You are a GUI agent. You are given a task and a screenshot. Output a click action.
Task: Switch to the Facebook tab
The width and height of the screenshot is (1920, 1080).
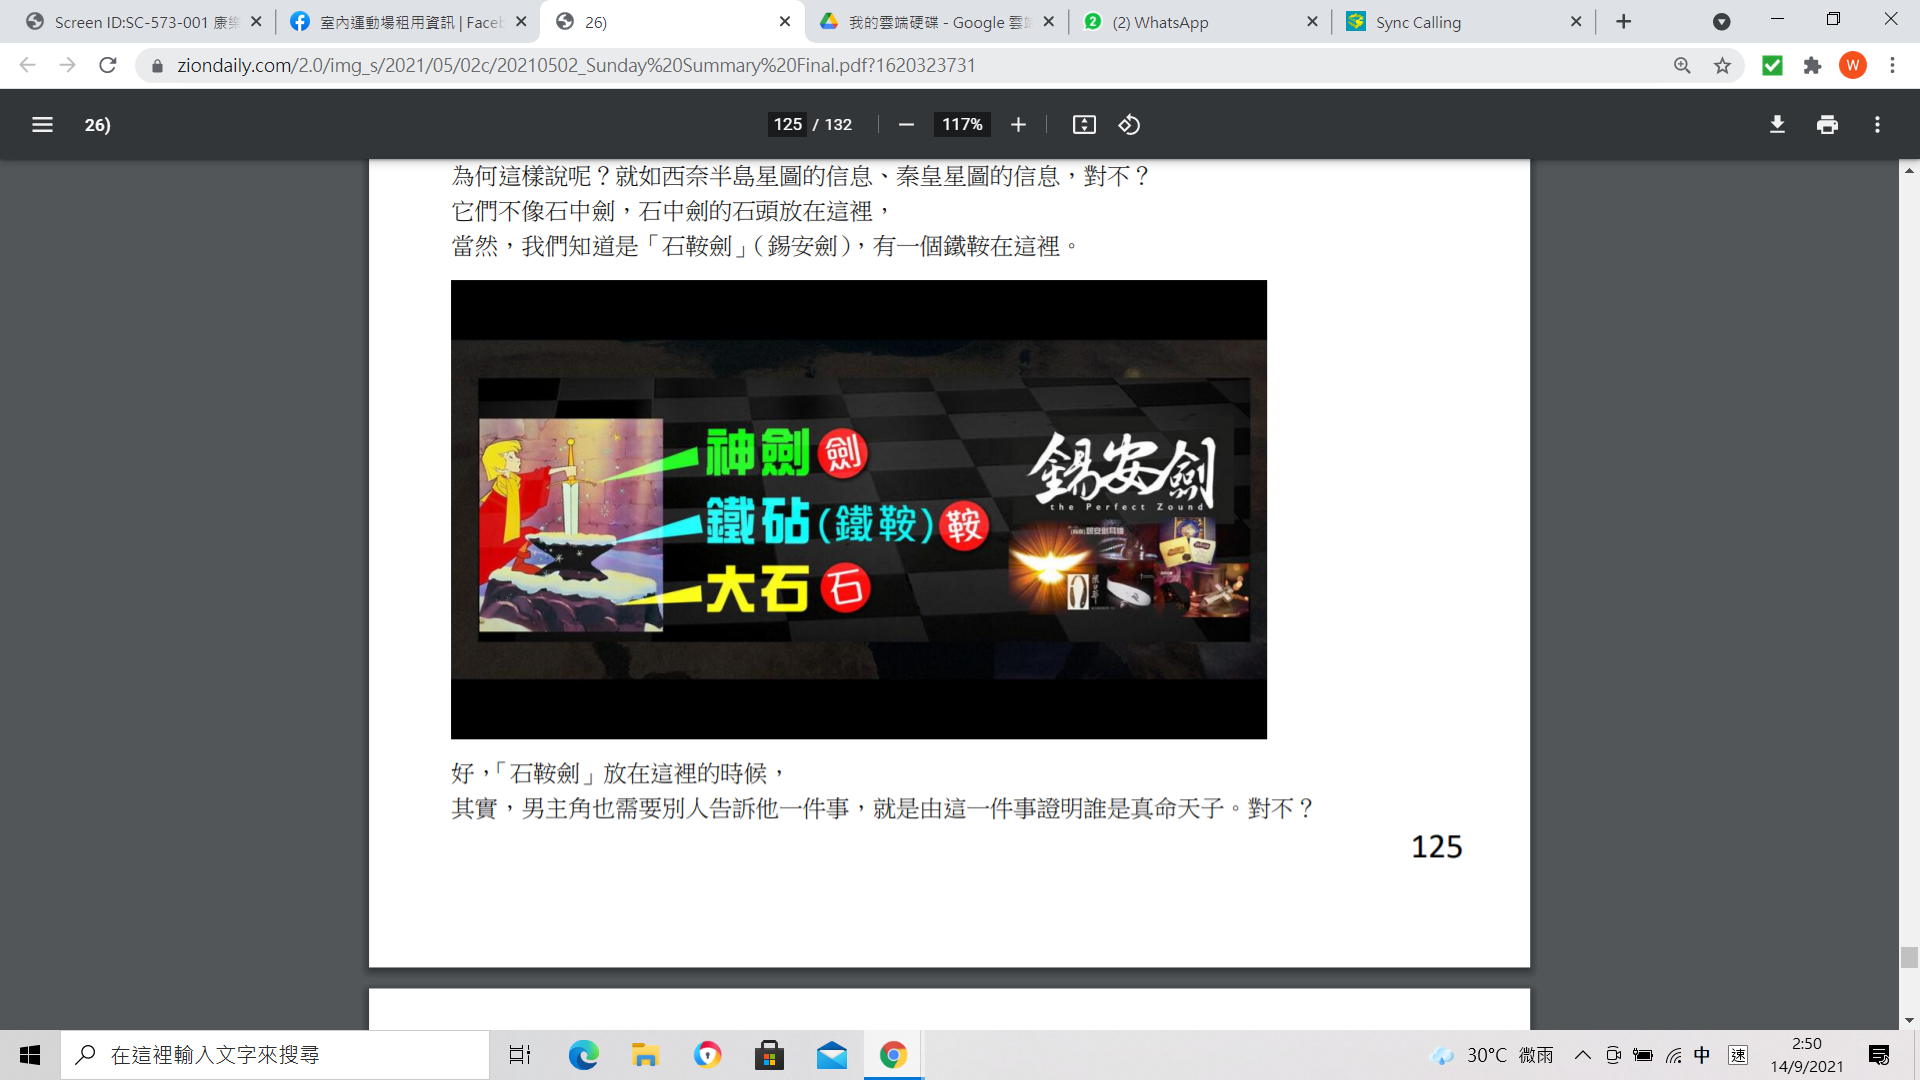click(408, 22)
